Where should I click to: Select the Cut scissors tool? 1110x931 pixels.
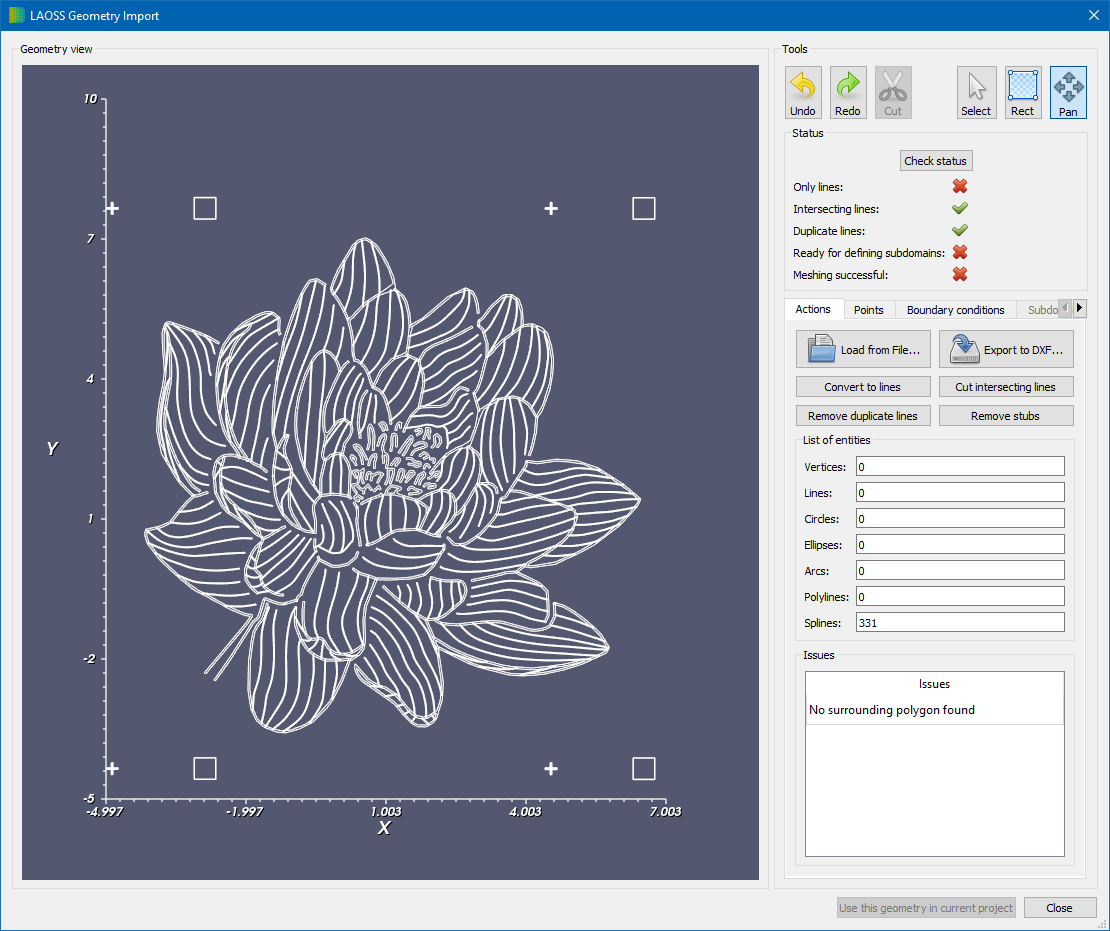[x=893, y=91]
